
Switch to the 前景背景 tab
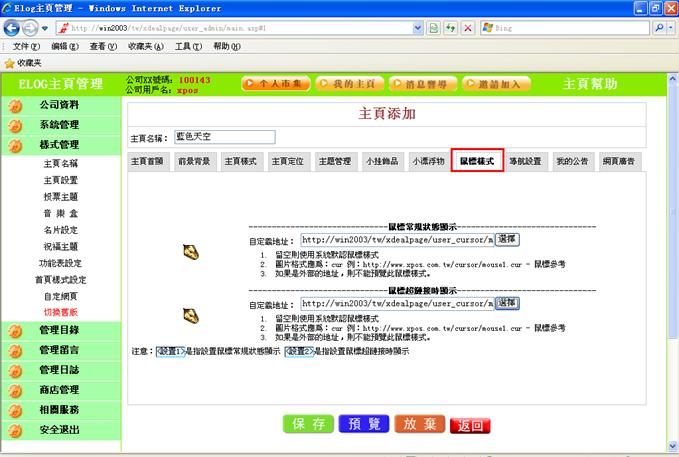tap(194, 161)
